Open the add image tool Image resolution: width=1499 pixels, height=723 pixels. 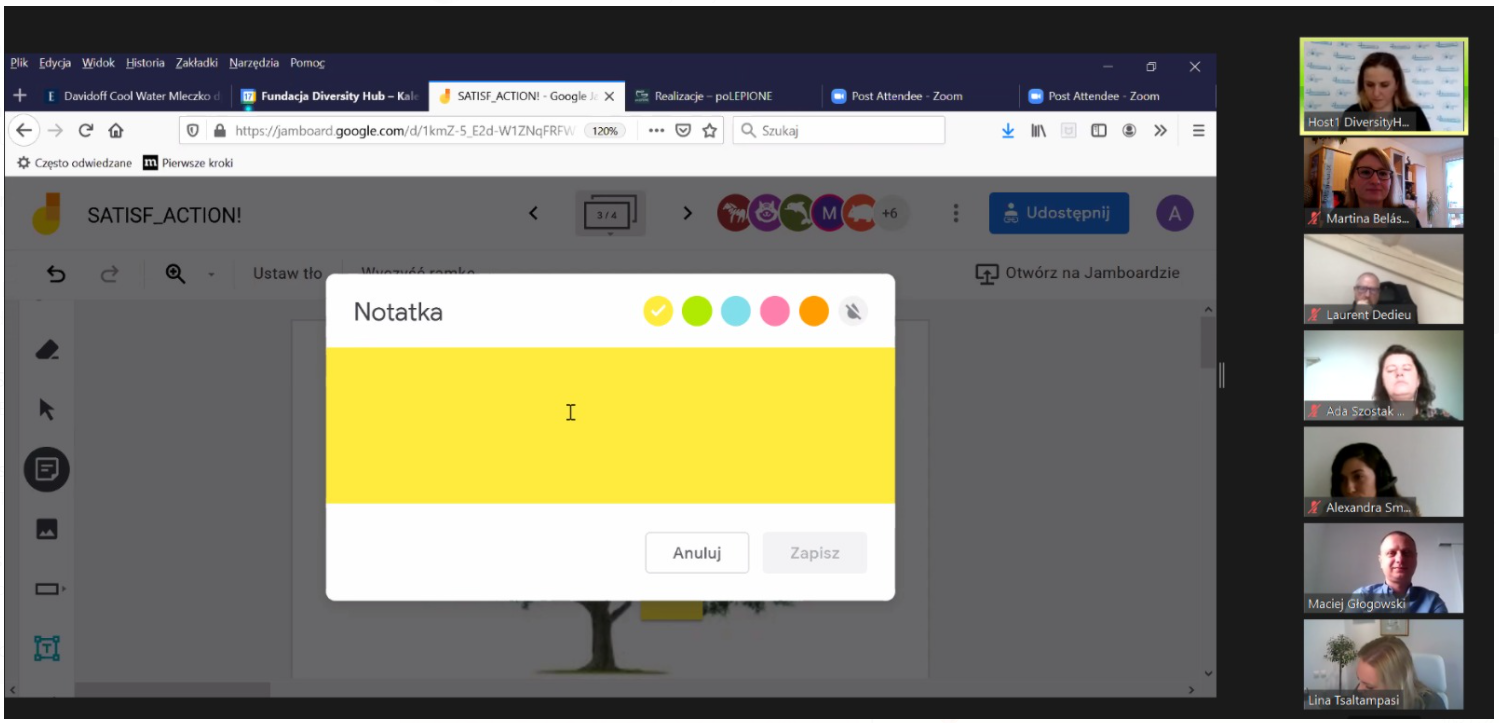click(x=47, y=530)
